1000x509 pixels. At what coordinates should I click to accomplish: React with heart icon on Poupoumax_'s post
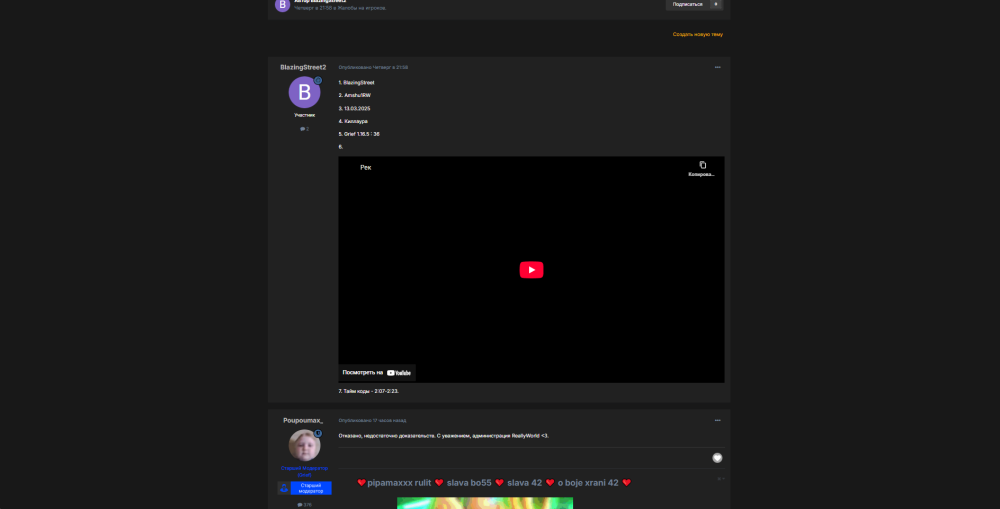(717, 458)
